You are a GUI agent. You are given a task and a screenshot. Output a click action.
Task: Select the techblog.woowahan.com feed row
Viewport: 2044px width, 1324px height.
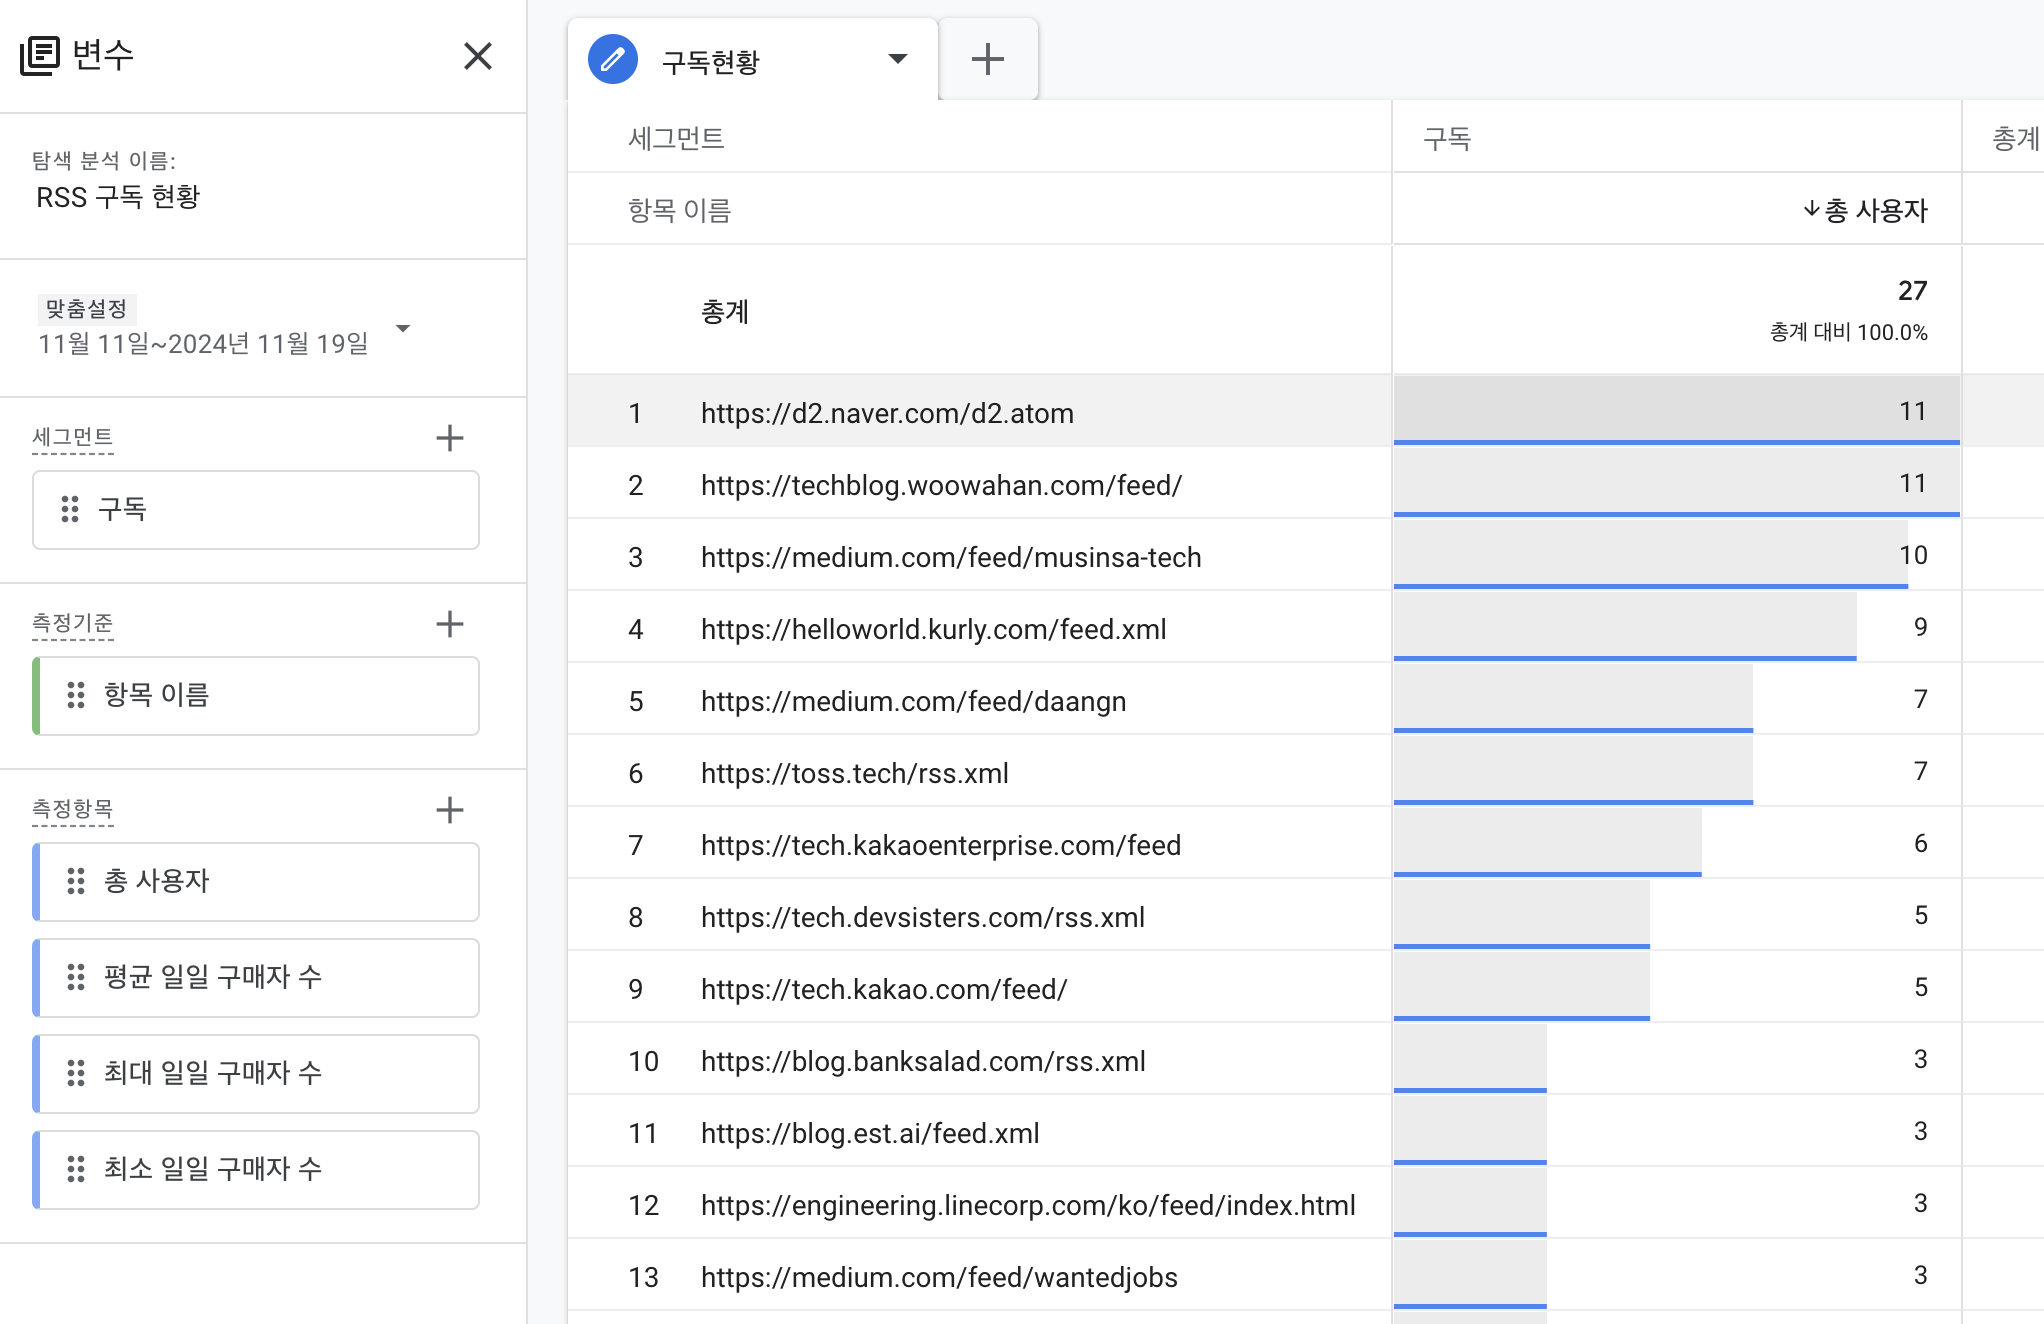pyautogui.click(x=940, y=485)
